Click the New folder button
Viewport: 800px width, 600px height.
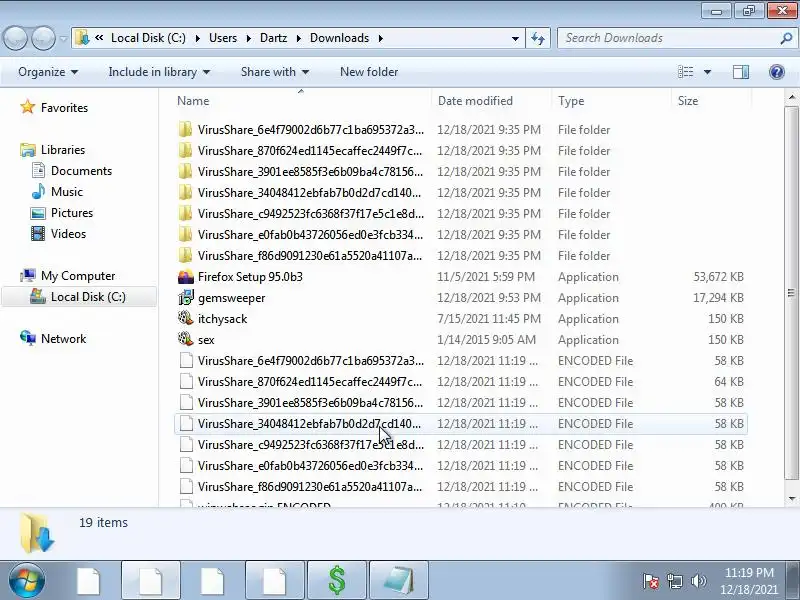pos(369,72)
